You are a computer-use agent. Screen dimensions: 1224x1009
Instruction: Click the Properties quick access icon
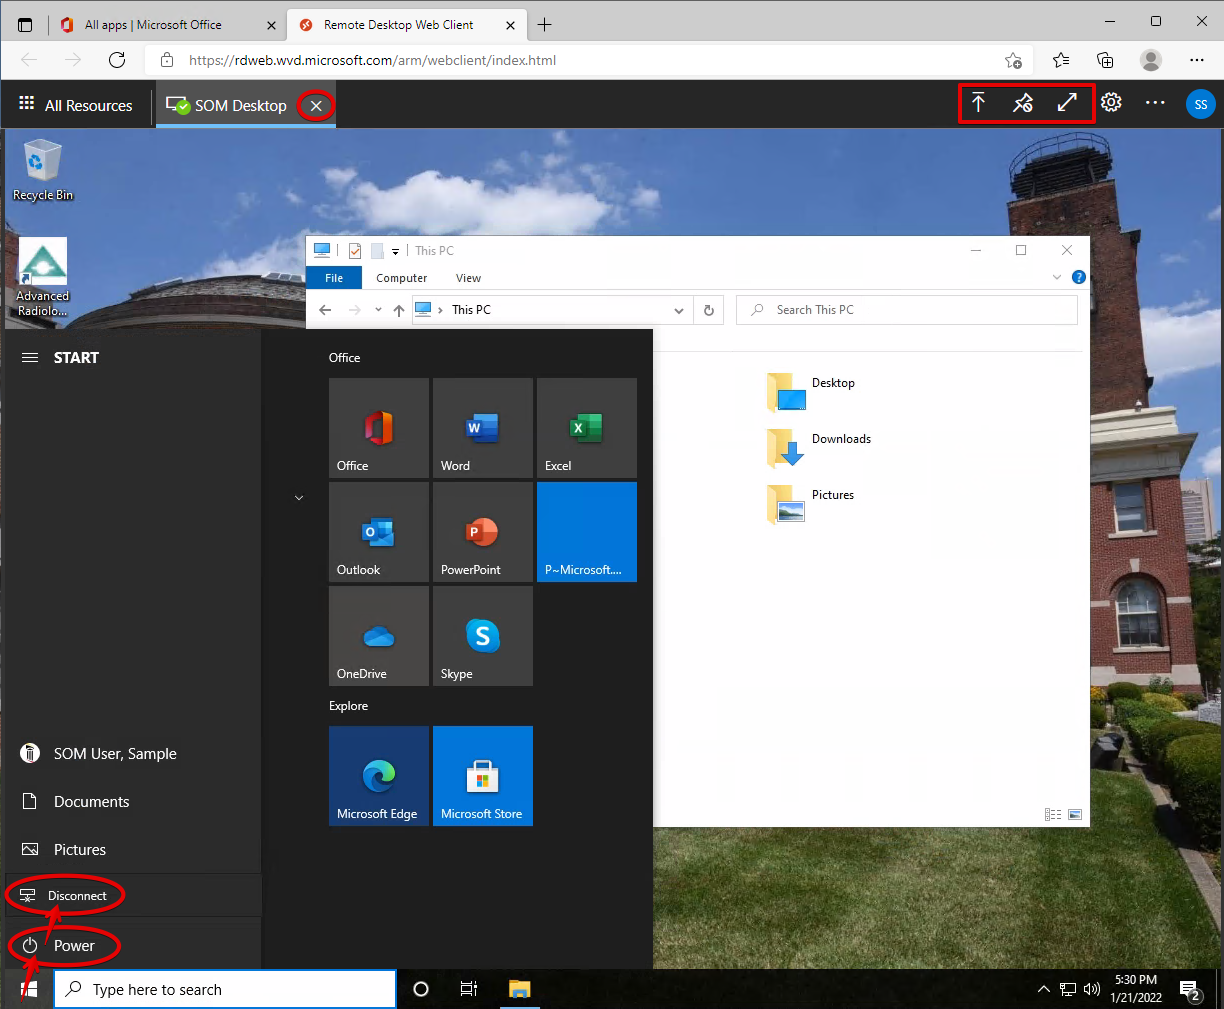(x=355, y=251)
